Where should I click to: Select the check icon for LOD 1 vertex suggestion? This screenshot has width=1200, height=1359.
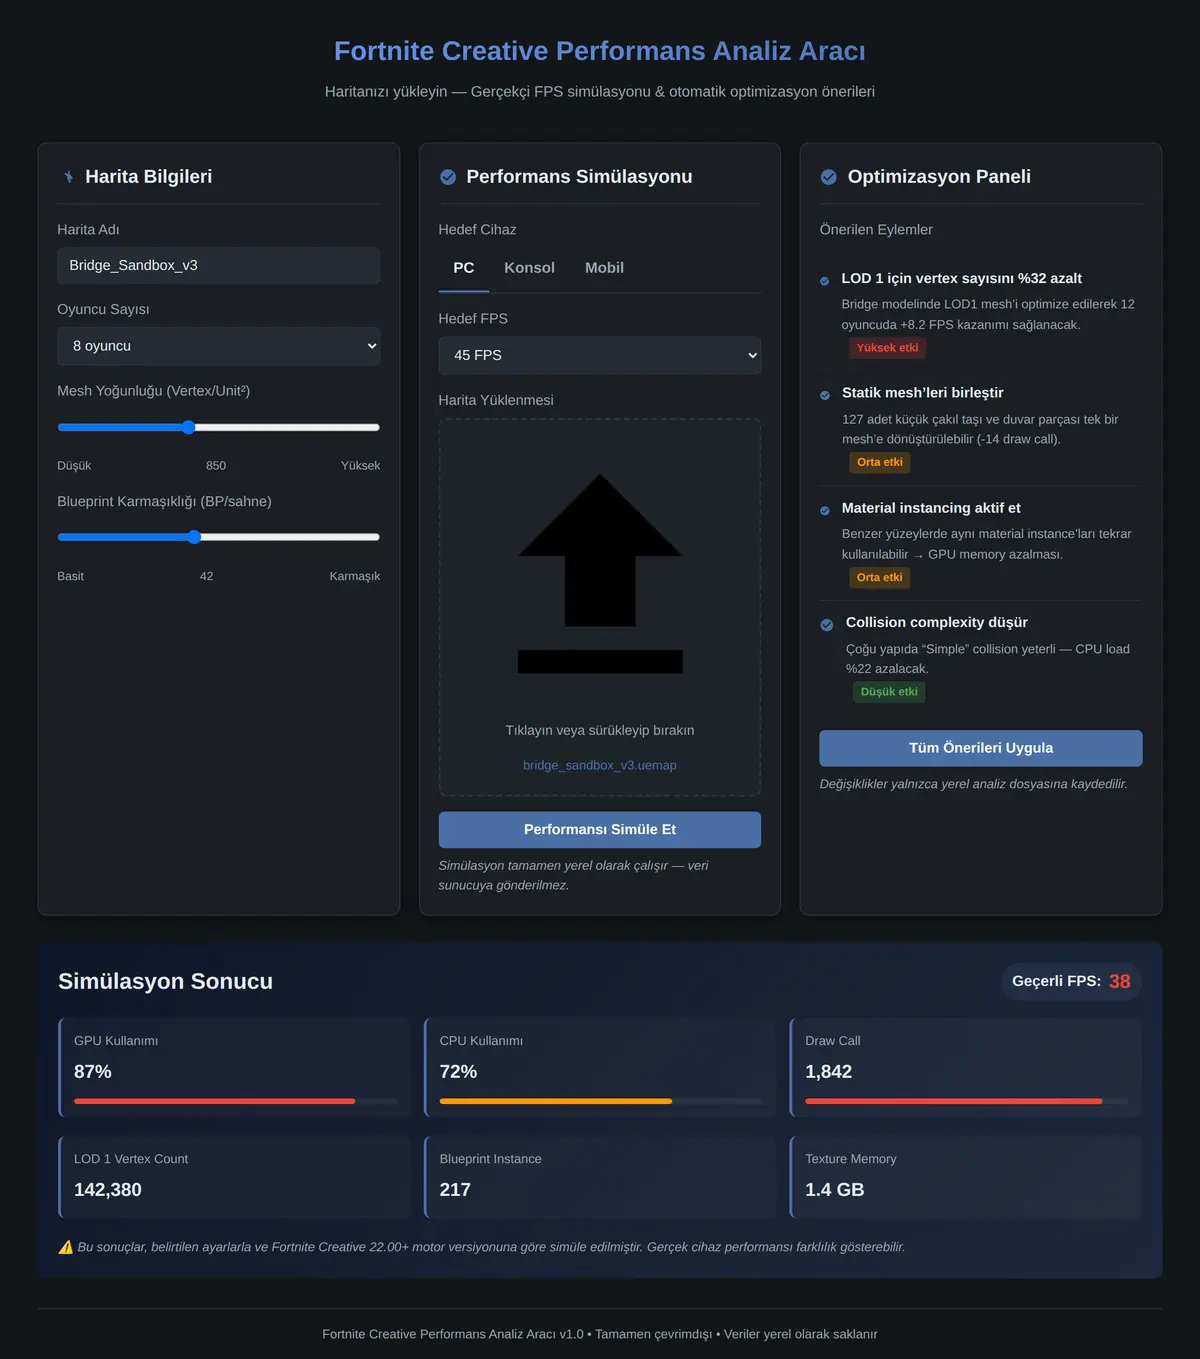click(x=824, y=281)
